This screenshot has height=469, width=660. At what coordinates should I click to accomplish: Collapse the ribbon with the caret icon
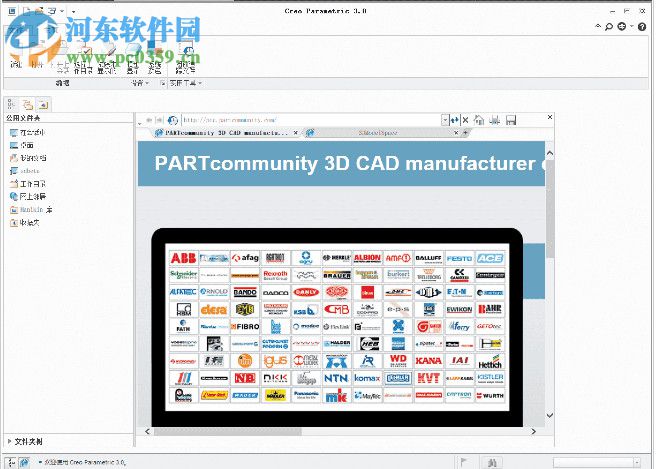(598, 26)
